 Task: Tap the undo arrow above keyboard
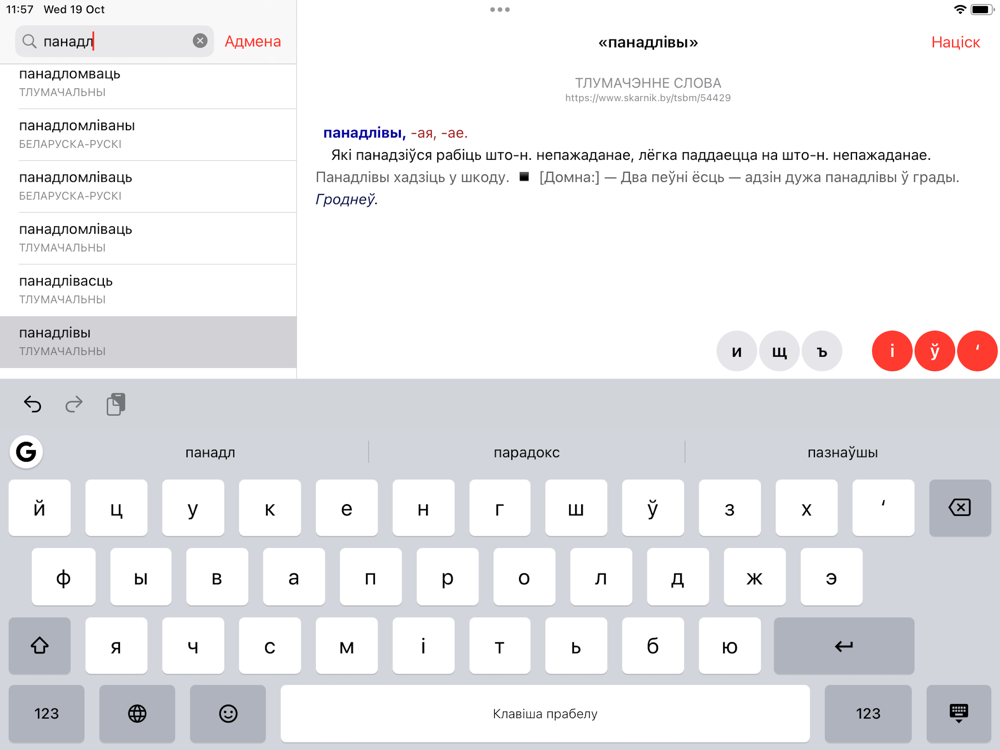tap(33, 404)
